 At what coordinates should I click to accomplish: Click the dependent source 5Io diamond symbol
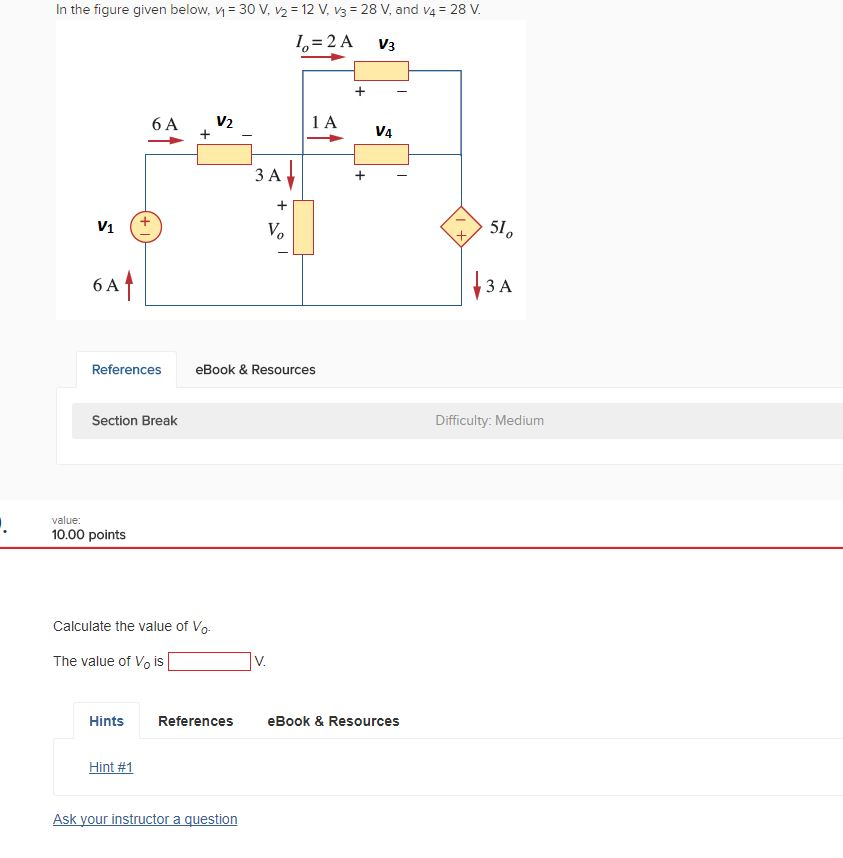[x=461, y=227]
